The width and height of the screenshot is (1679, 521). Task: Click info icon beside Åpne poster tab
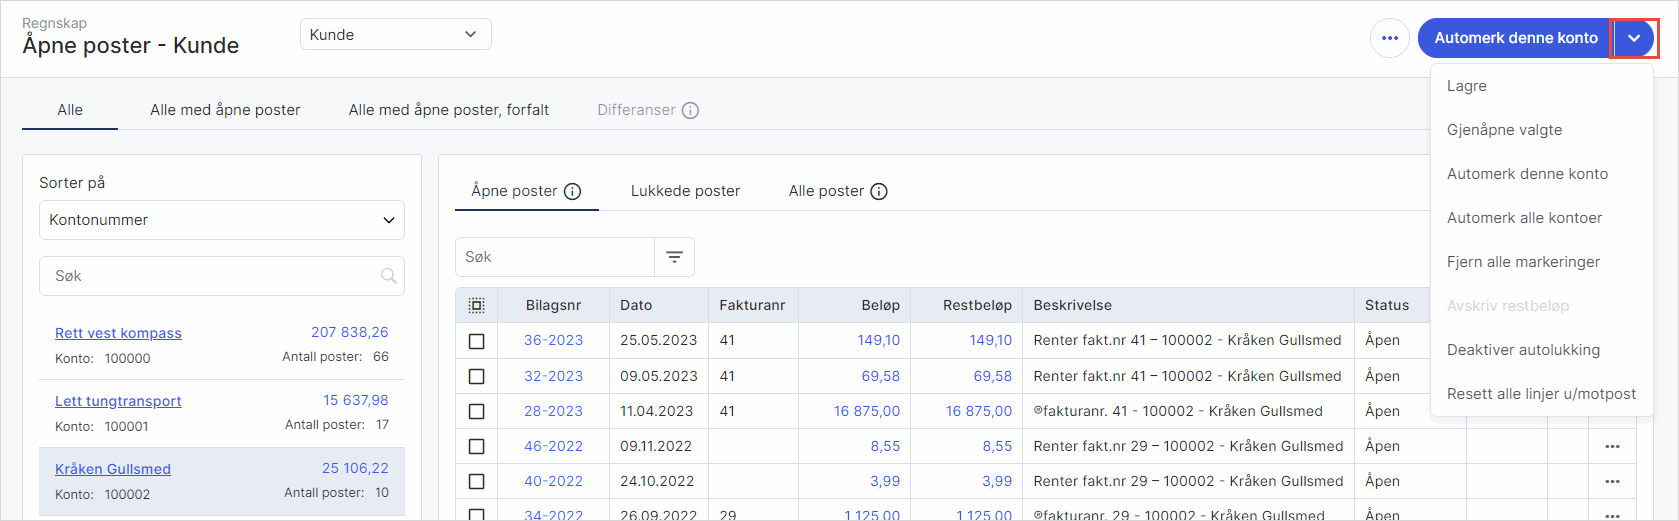(572, 191)
